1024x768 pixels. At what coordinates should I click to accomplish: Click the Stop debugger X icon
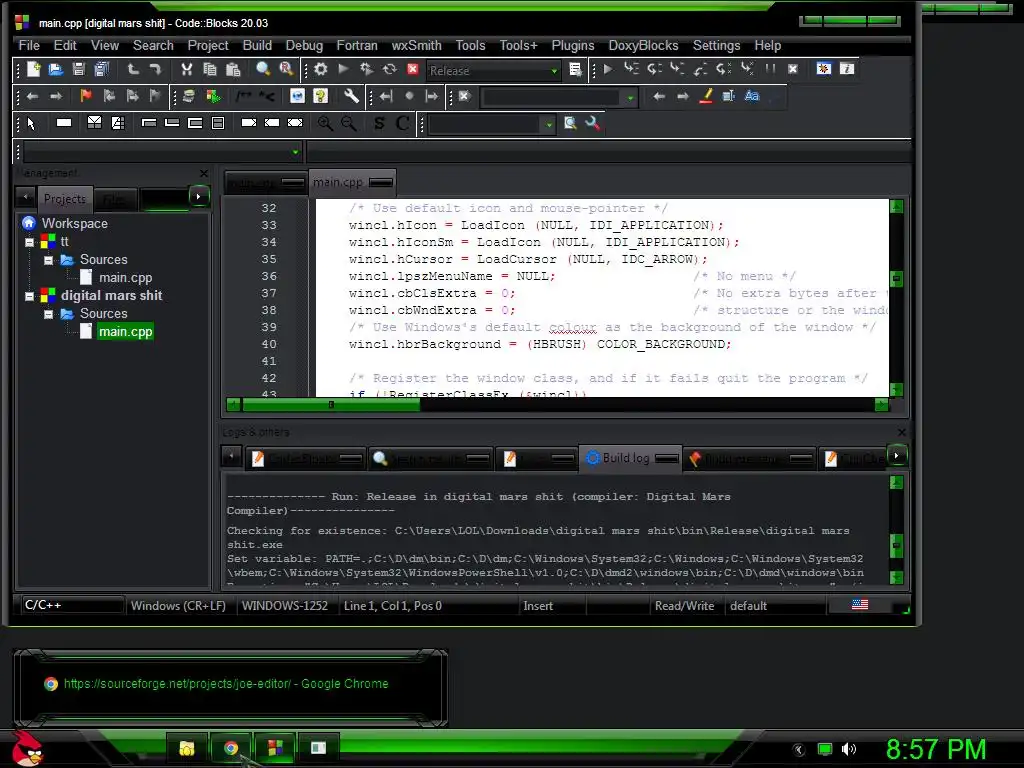point(793,69)
